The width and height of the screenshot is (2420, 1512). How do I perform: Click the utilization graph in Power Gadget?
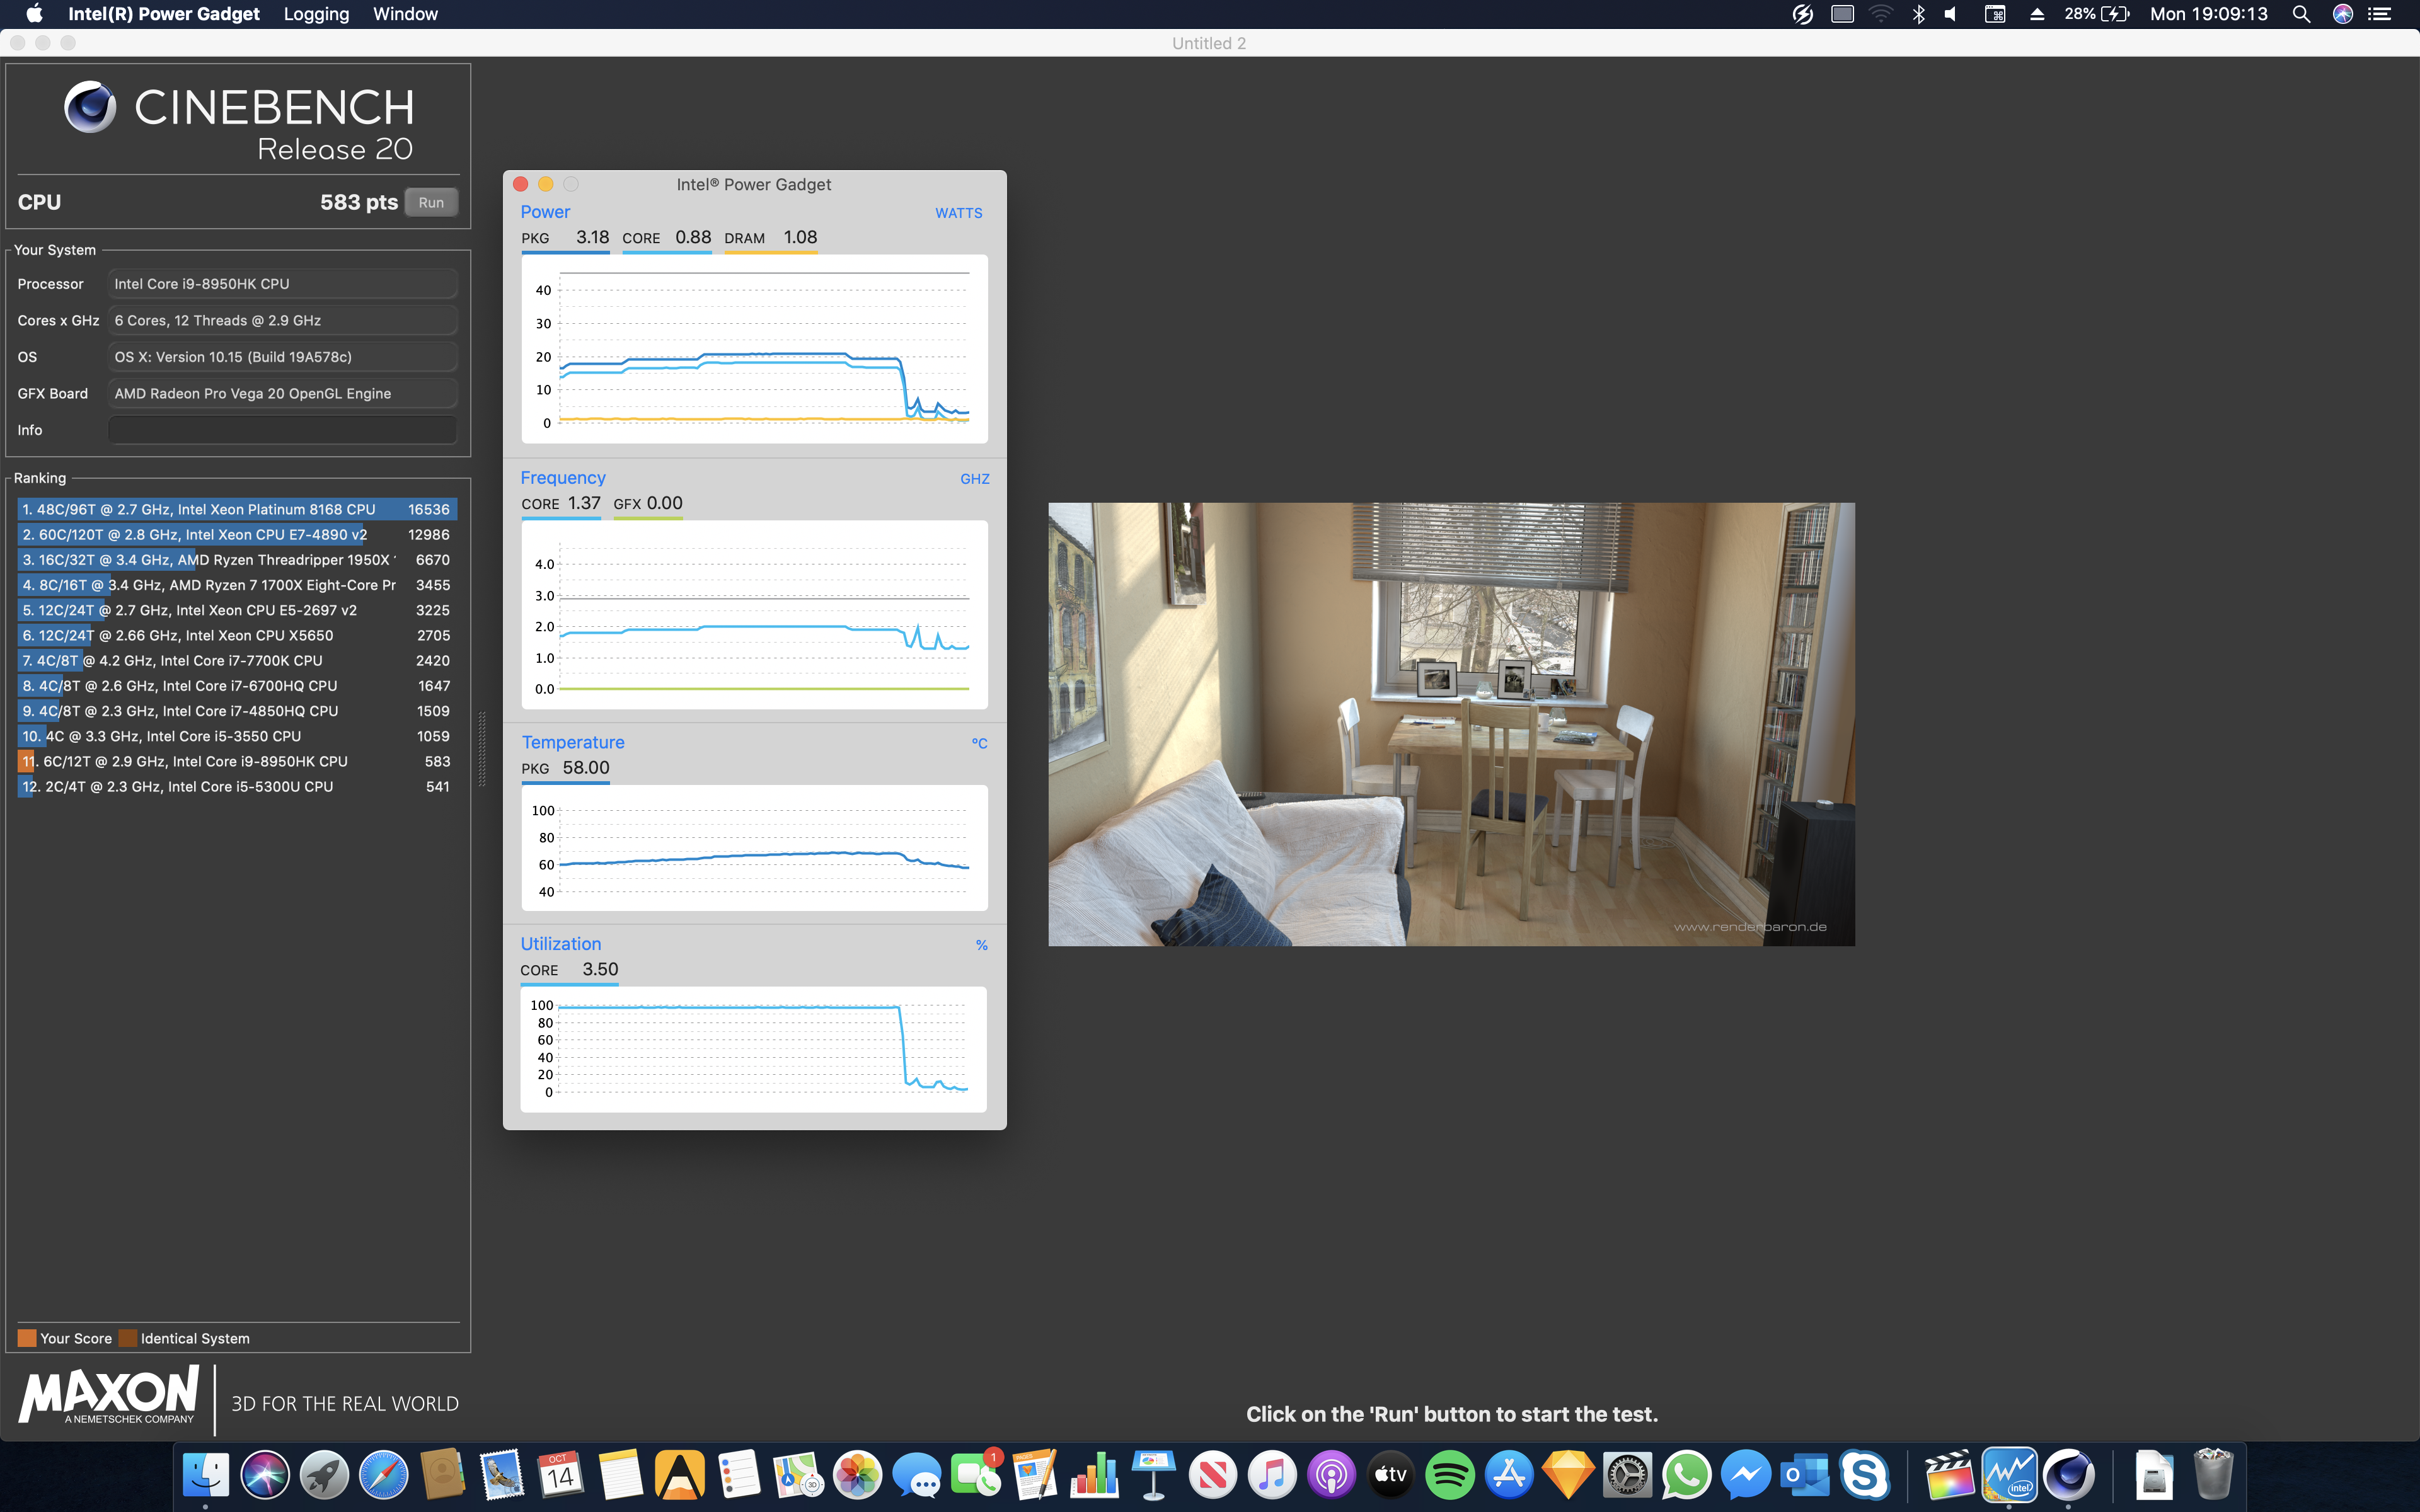tap(753, 1049)
